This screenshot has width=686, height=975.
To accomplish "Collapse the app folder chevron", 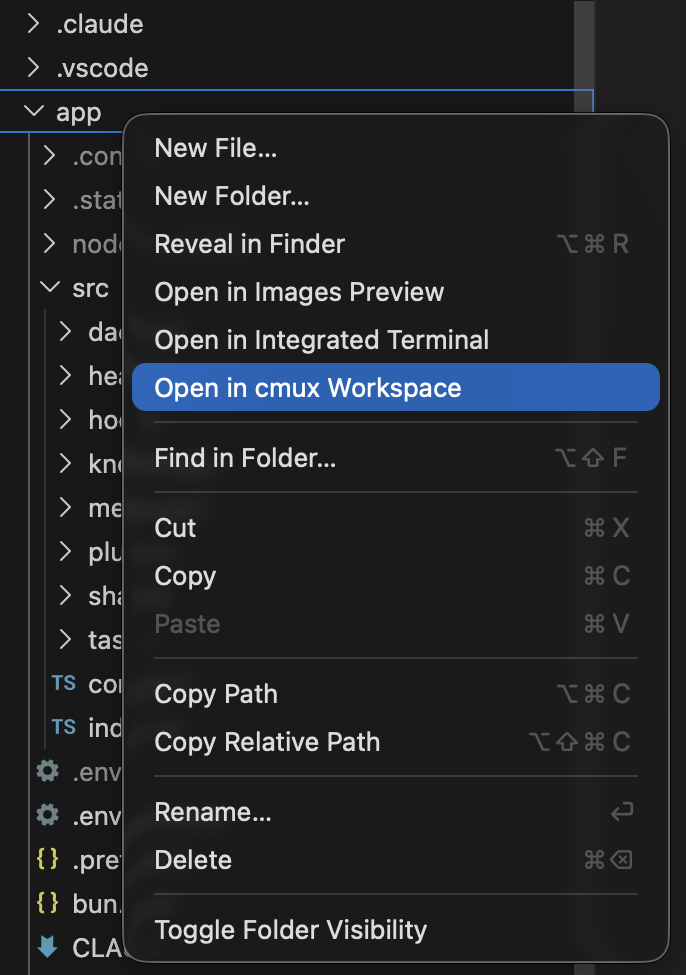I will coord(34,111).
